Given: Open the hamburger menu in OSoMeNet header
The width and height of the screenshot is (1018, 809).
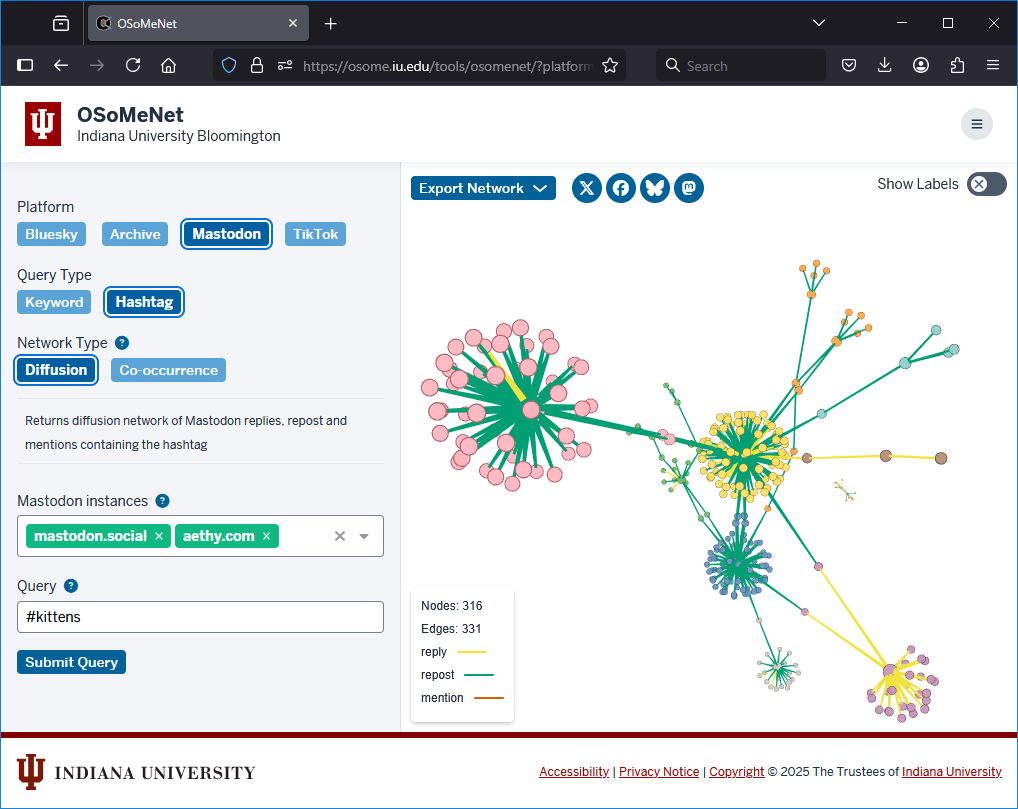Looking at the screenshot, I should tap(976, 124).
